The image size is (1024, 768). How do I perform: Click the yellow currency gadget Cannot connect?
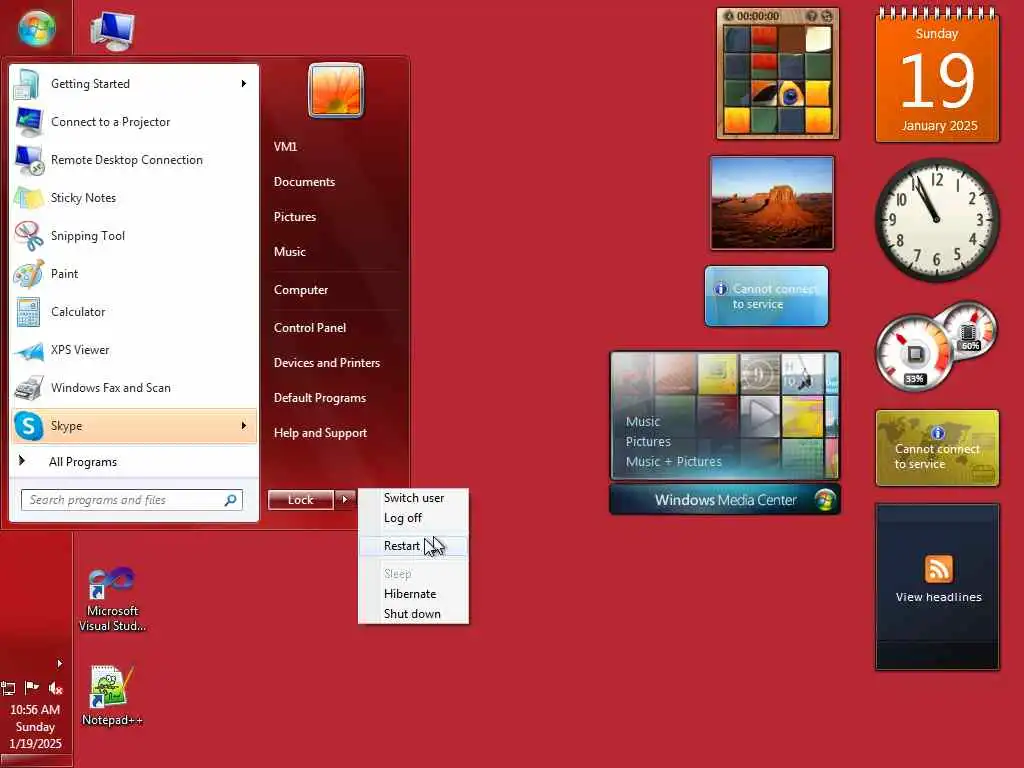[937, 448]
